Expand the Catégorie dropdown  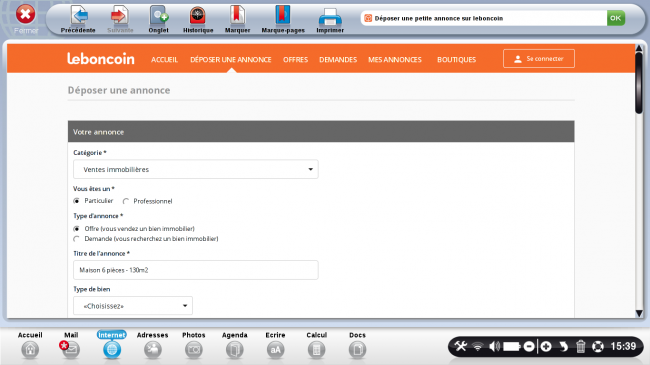[196, 169]
